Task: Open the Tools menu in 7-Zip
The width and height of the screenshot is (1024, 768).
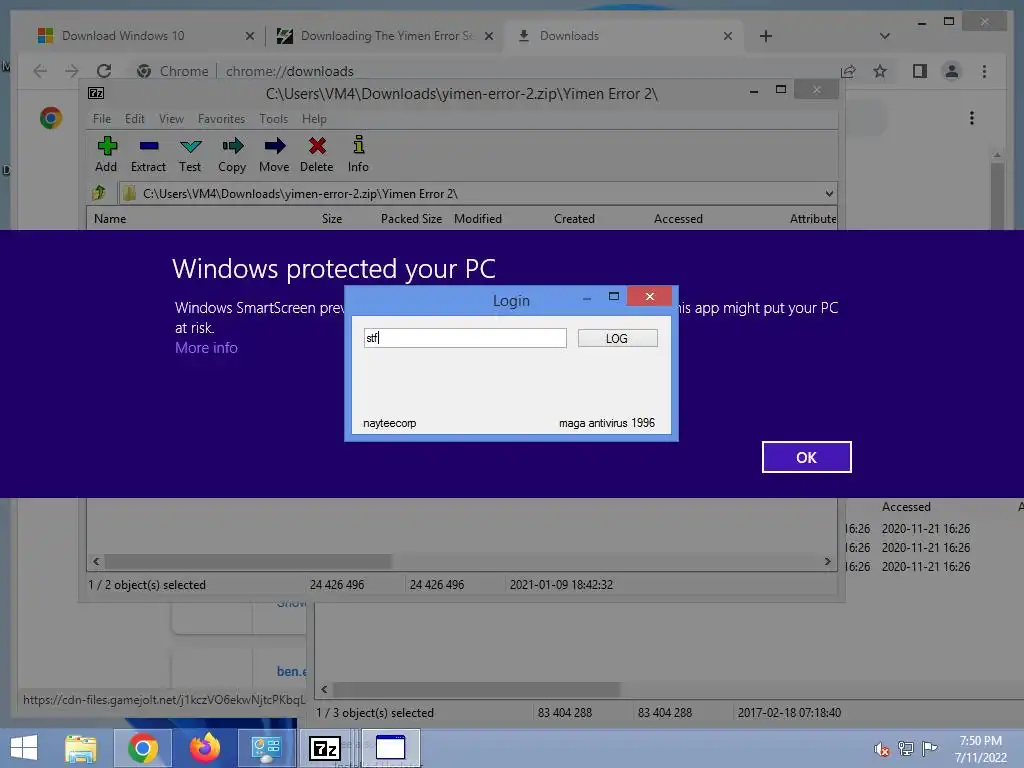Action: pyautogui.click(x=274, y=119)
